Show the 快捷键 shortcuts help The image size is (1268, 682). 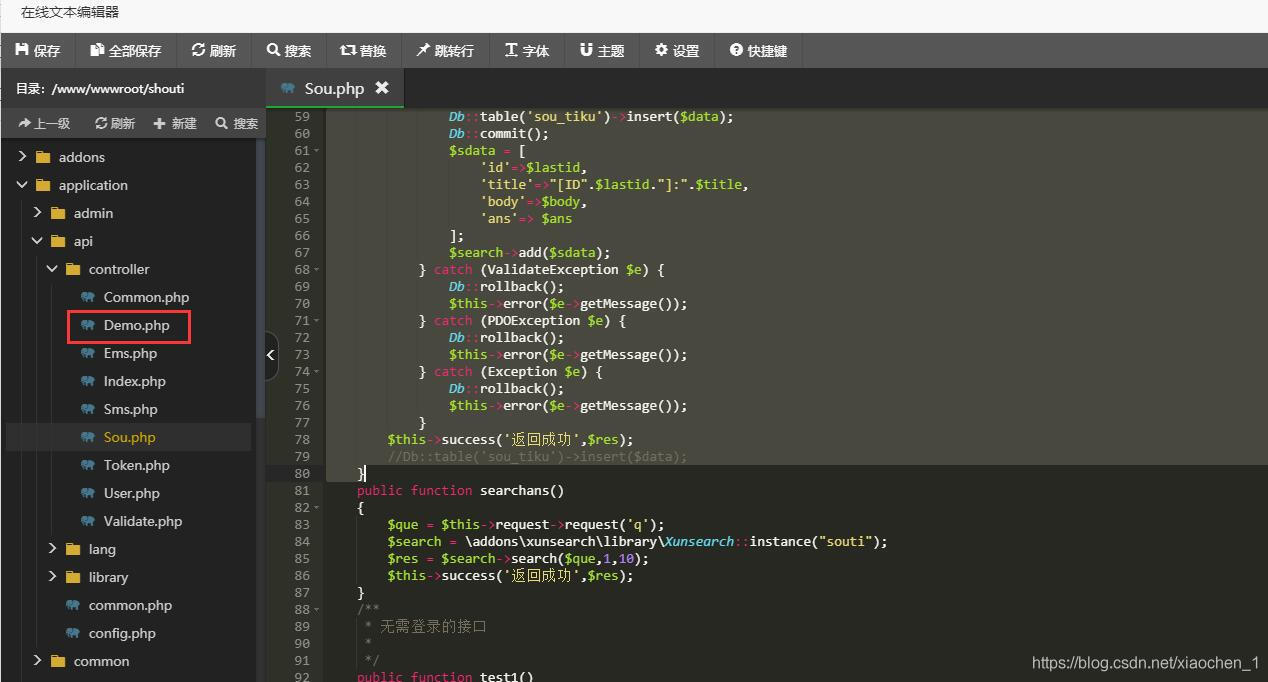coord(758,50)
